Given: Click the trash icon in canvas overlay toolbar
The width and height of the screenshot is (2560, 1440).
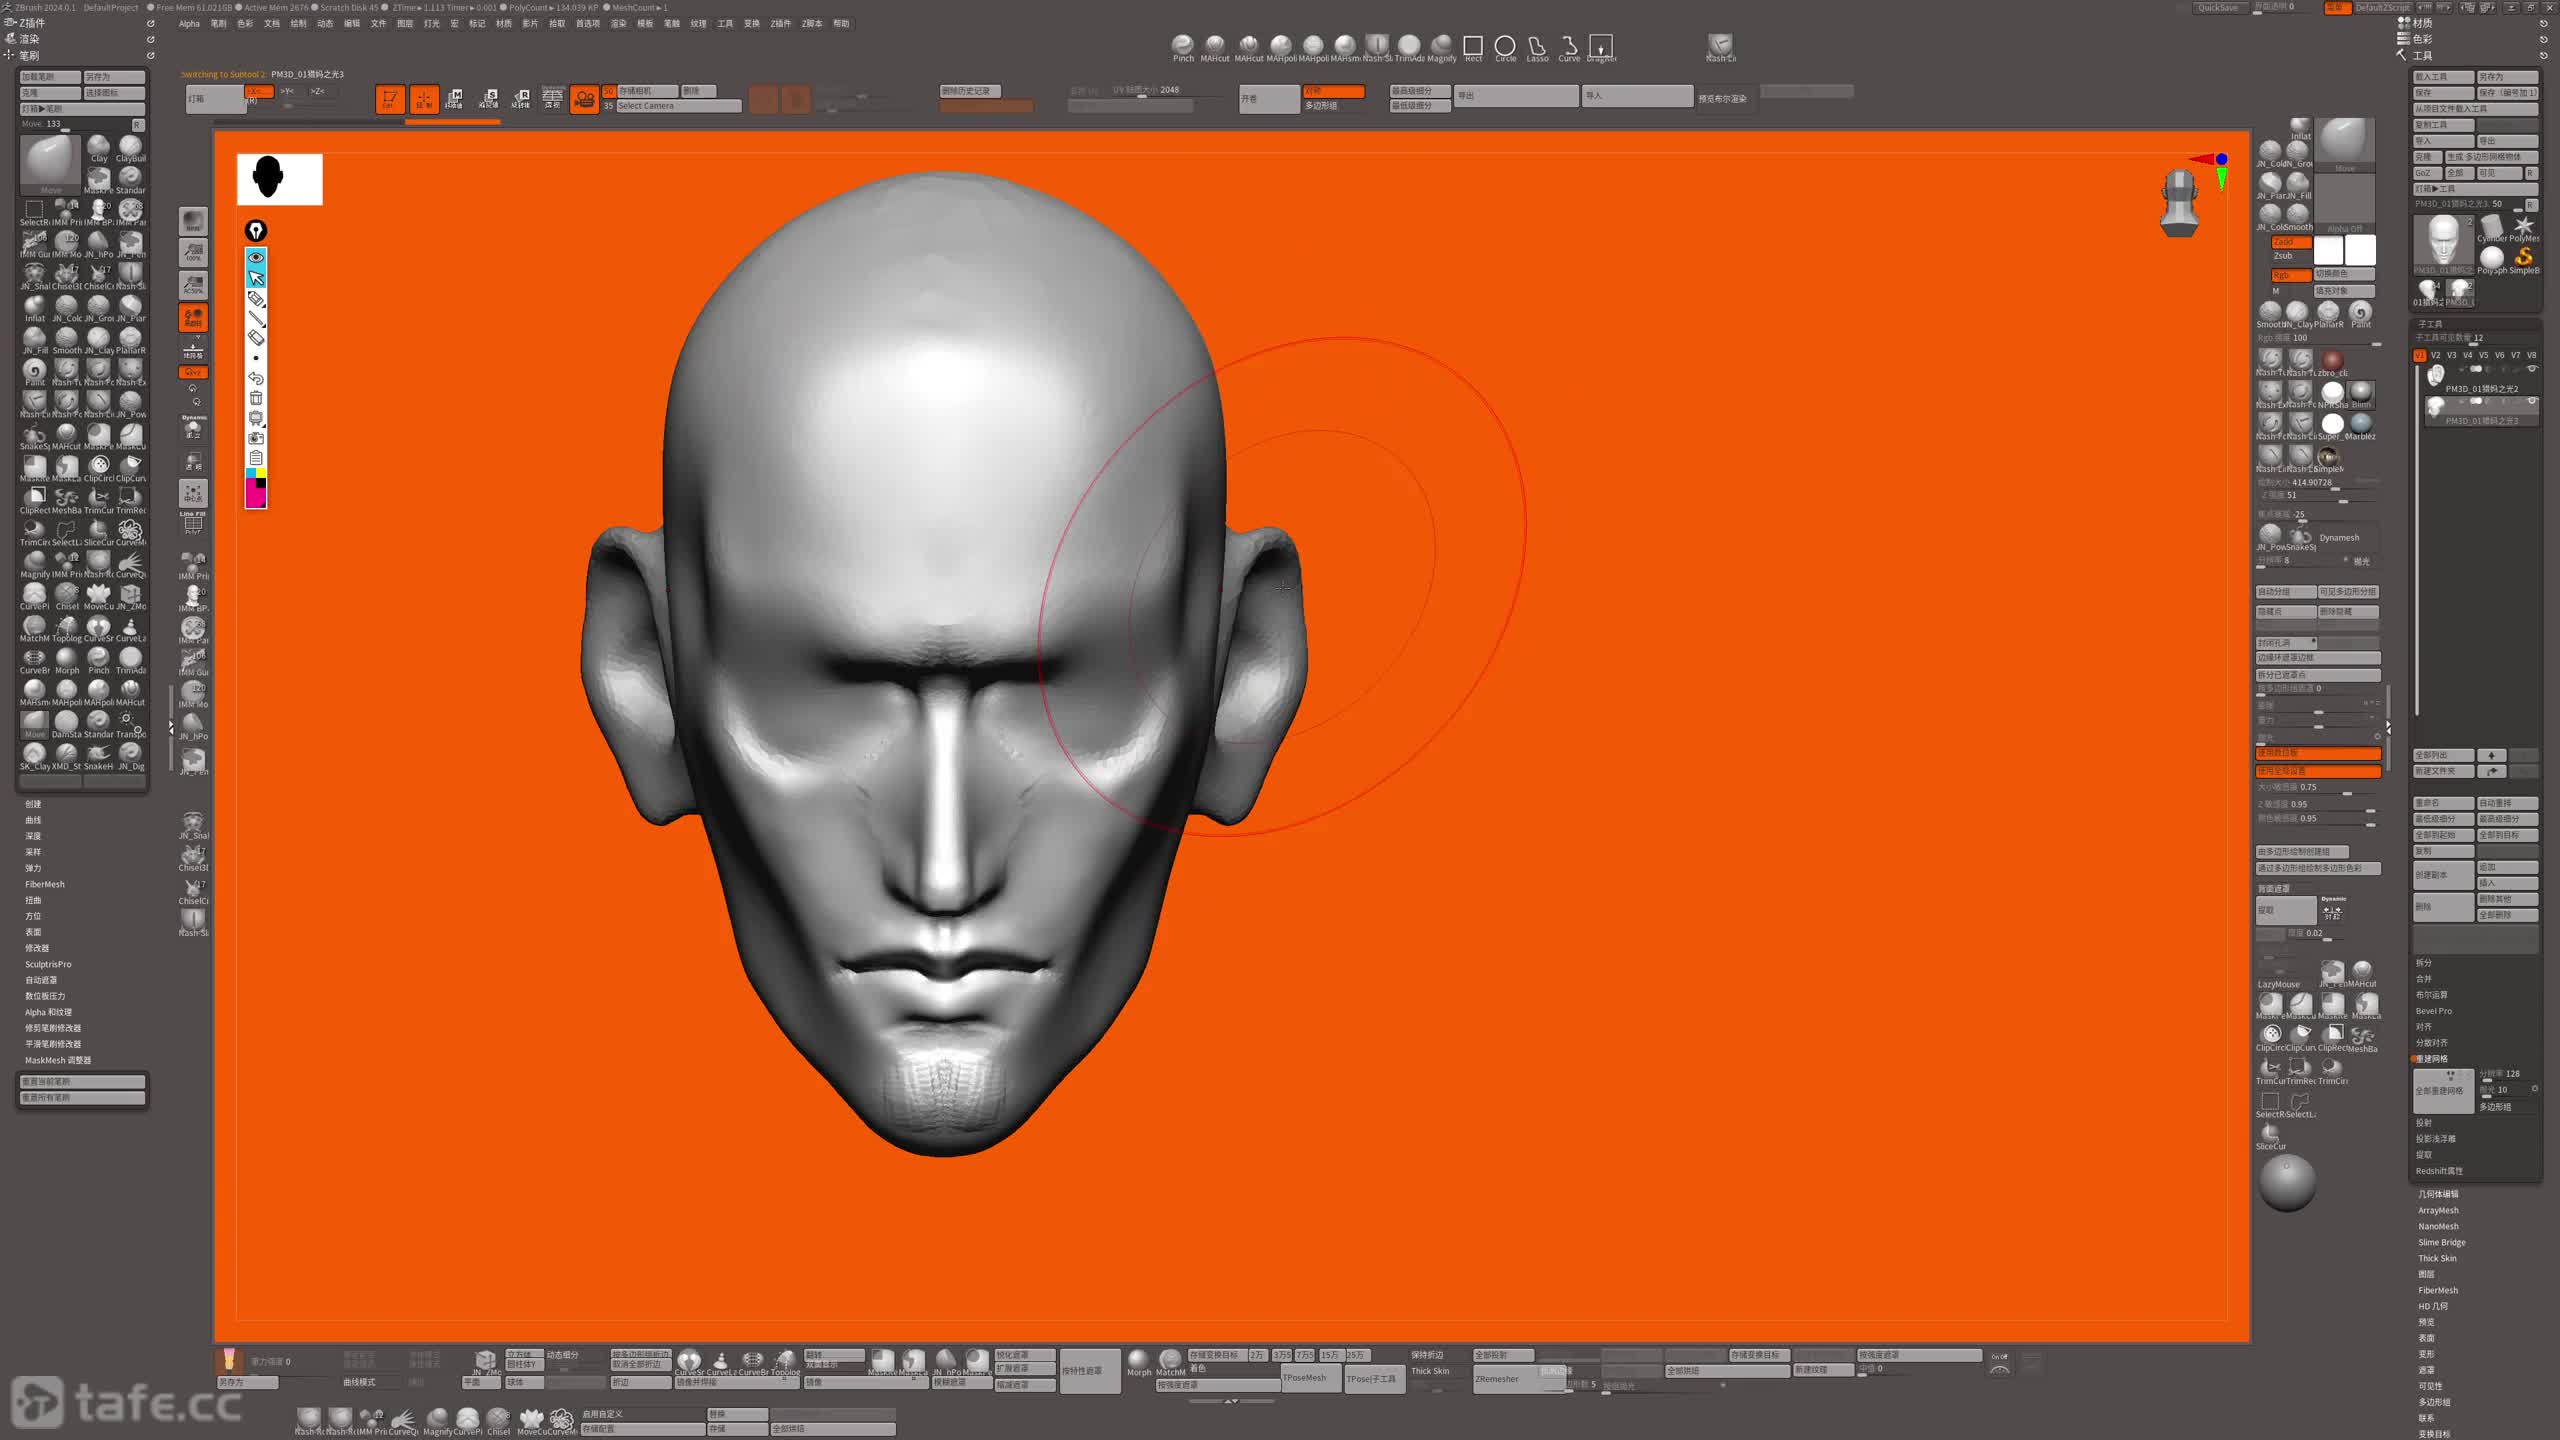Looking at the screenshot, I should point(256,398).
